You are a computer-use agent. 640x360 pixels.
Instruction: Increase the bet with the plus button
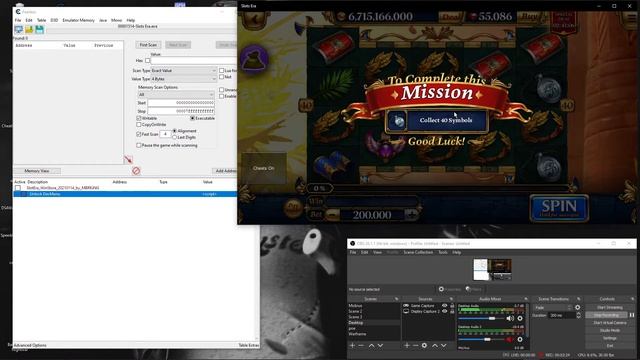411,214
